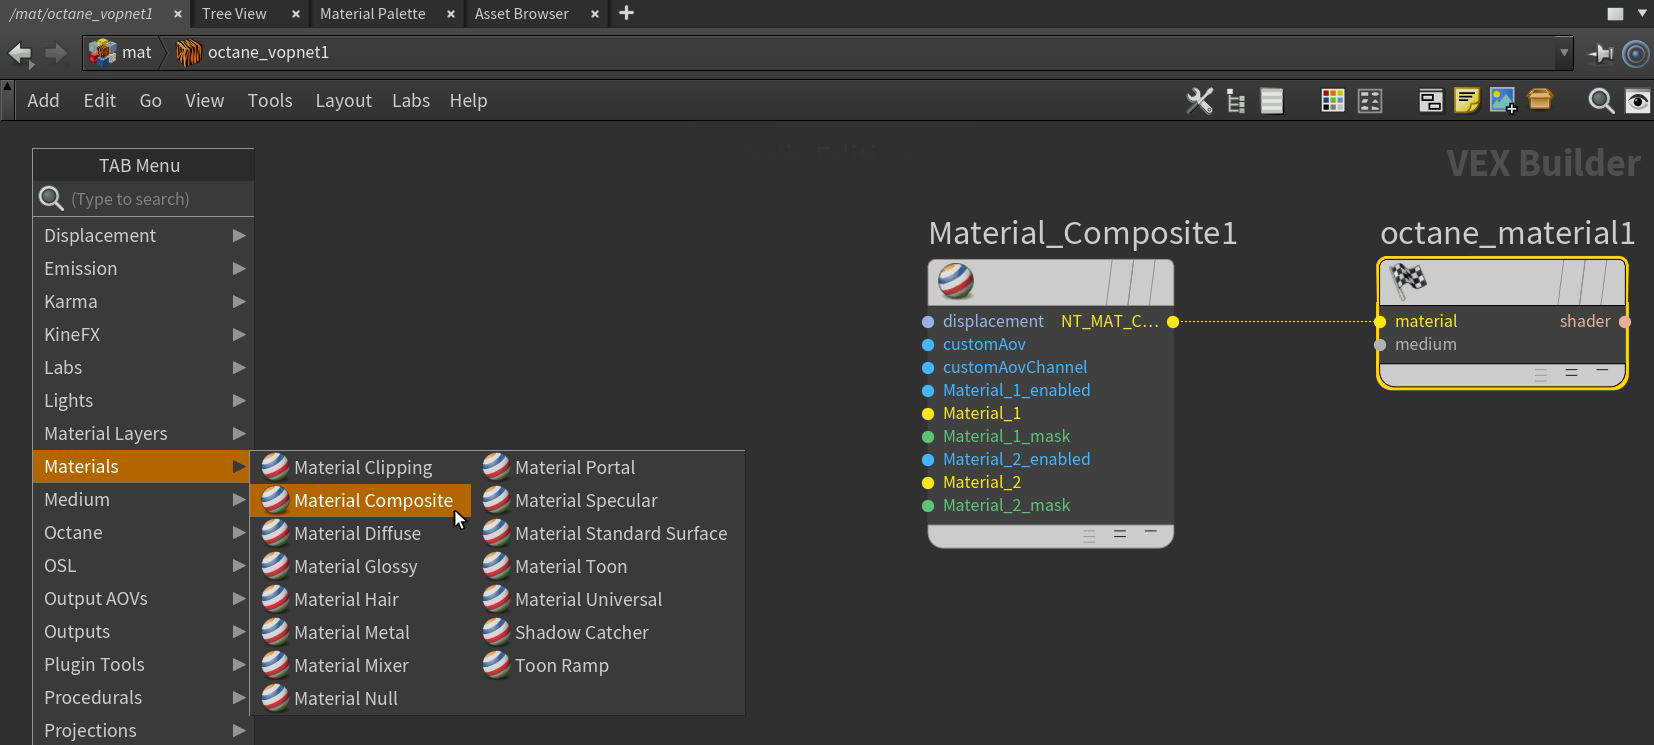The width and height of the screenshot is (1654, 745).
Task: Choose Material Glossy from the submenu
Action: (x=355, y=567)
